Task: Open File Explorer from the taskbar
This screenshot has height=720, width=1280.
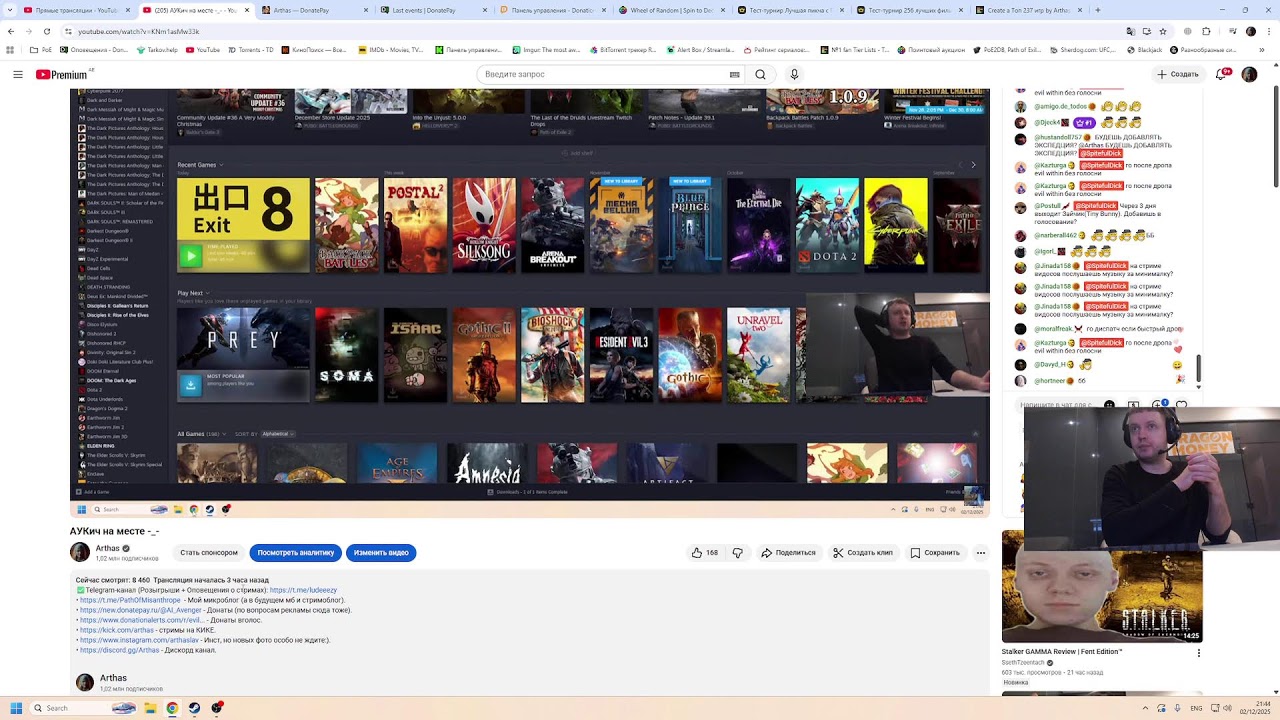Action: tap(150, 708)
